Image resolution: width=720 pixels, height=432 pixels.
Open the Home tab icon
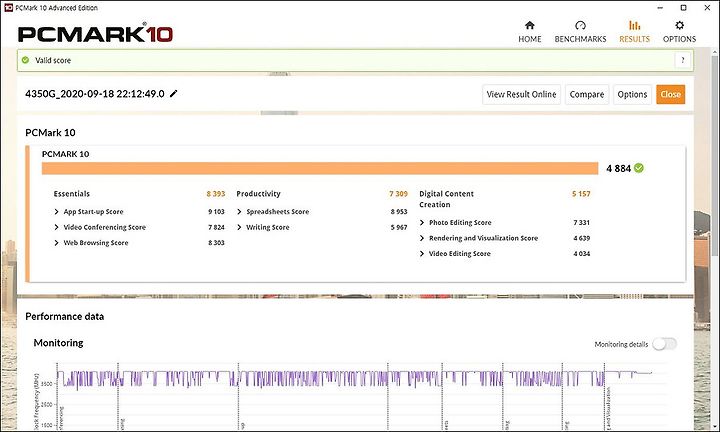click(529, 25)
